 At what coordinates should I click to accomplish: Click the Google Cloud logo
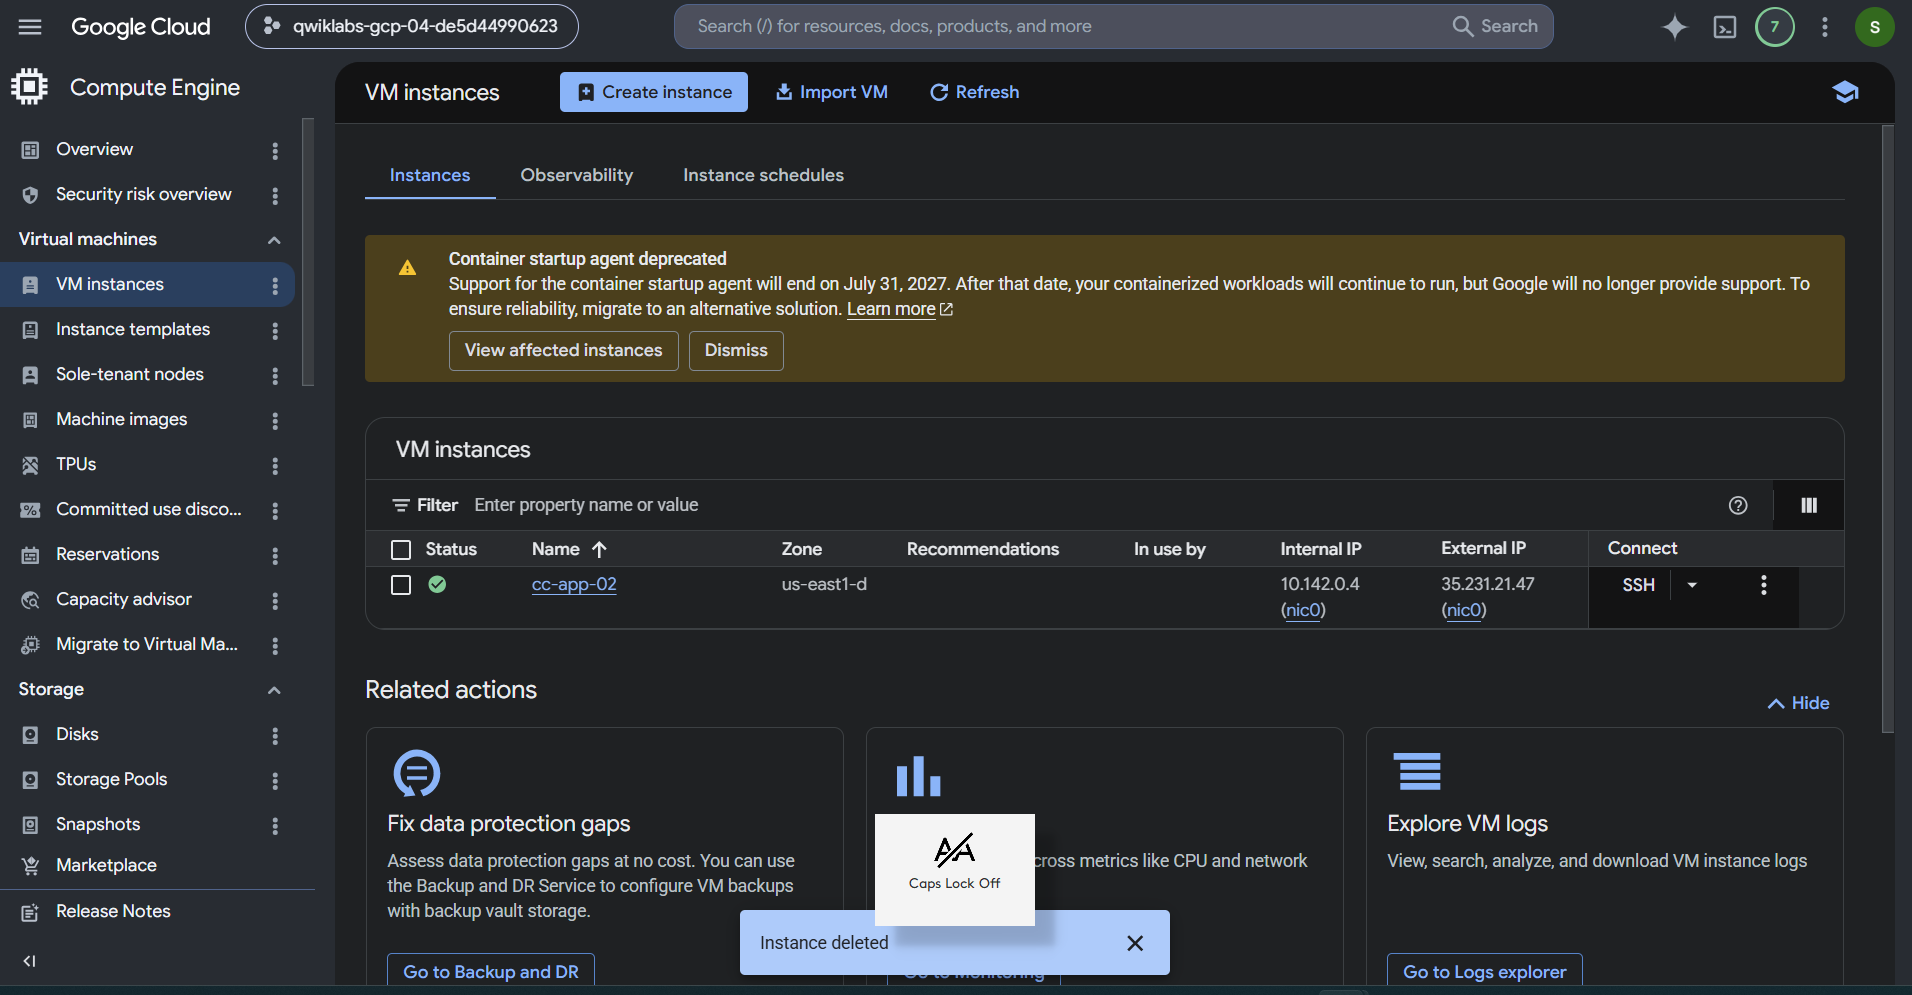[141, 27]
